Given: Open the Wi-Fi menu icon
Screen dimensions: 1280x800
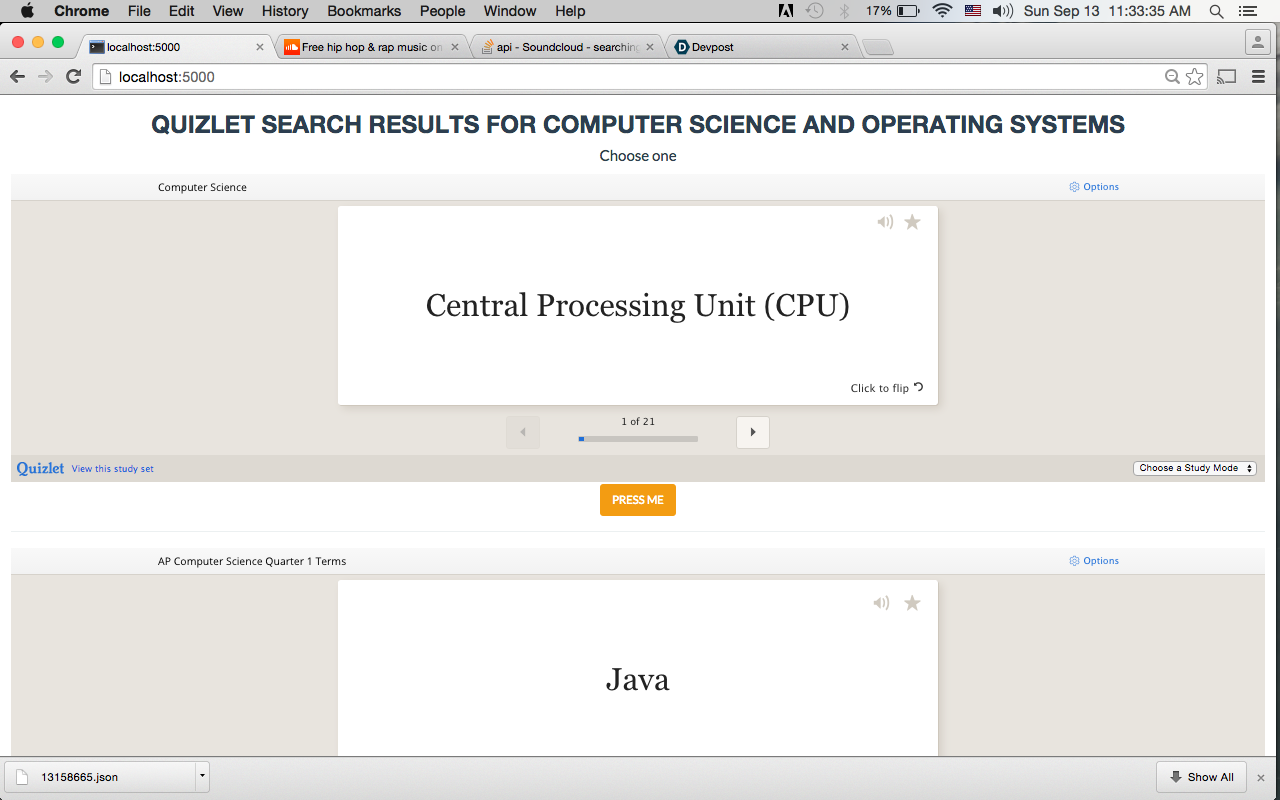Looking at the screenshot, I should pos(942,11).
